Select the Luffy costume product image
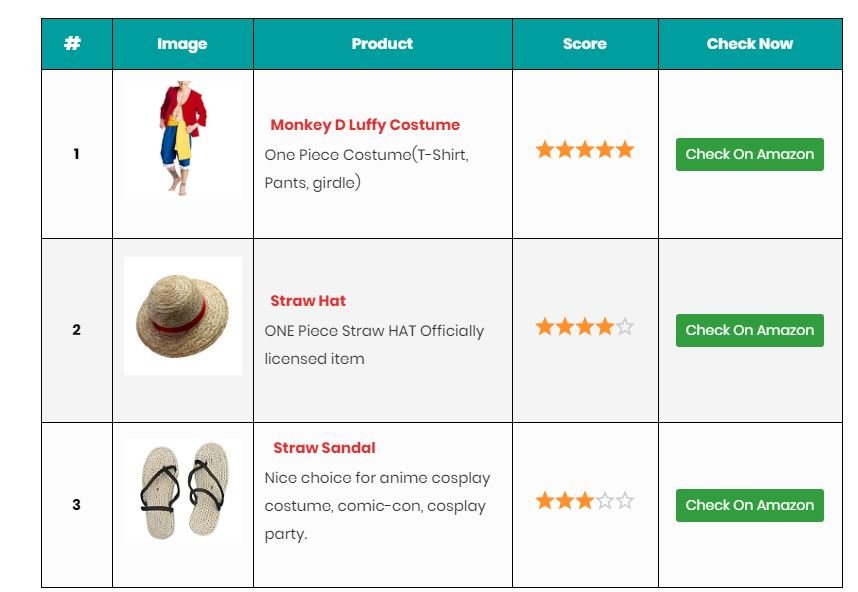Screen dimensions: 858x592 [183, 139]
